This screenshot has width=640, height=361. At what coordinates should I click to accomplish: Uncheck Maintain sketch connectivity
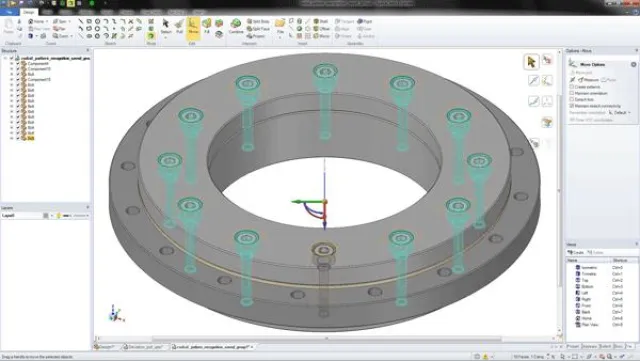tap(572, 106)
